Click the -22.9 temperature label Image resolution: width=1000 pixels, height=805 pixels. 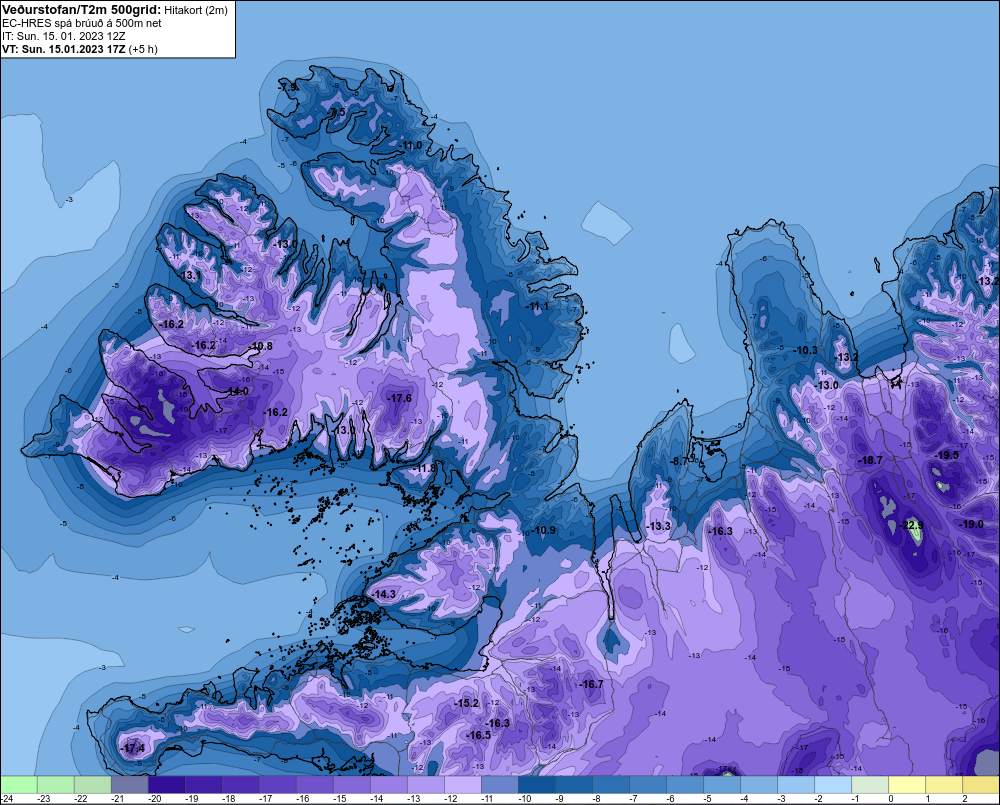click(x=911, y=525)
